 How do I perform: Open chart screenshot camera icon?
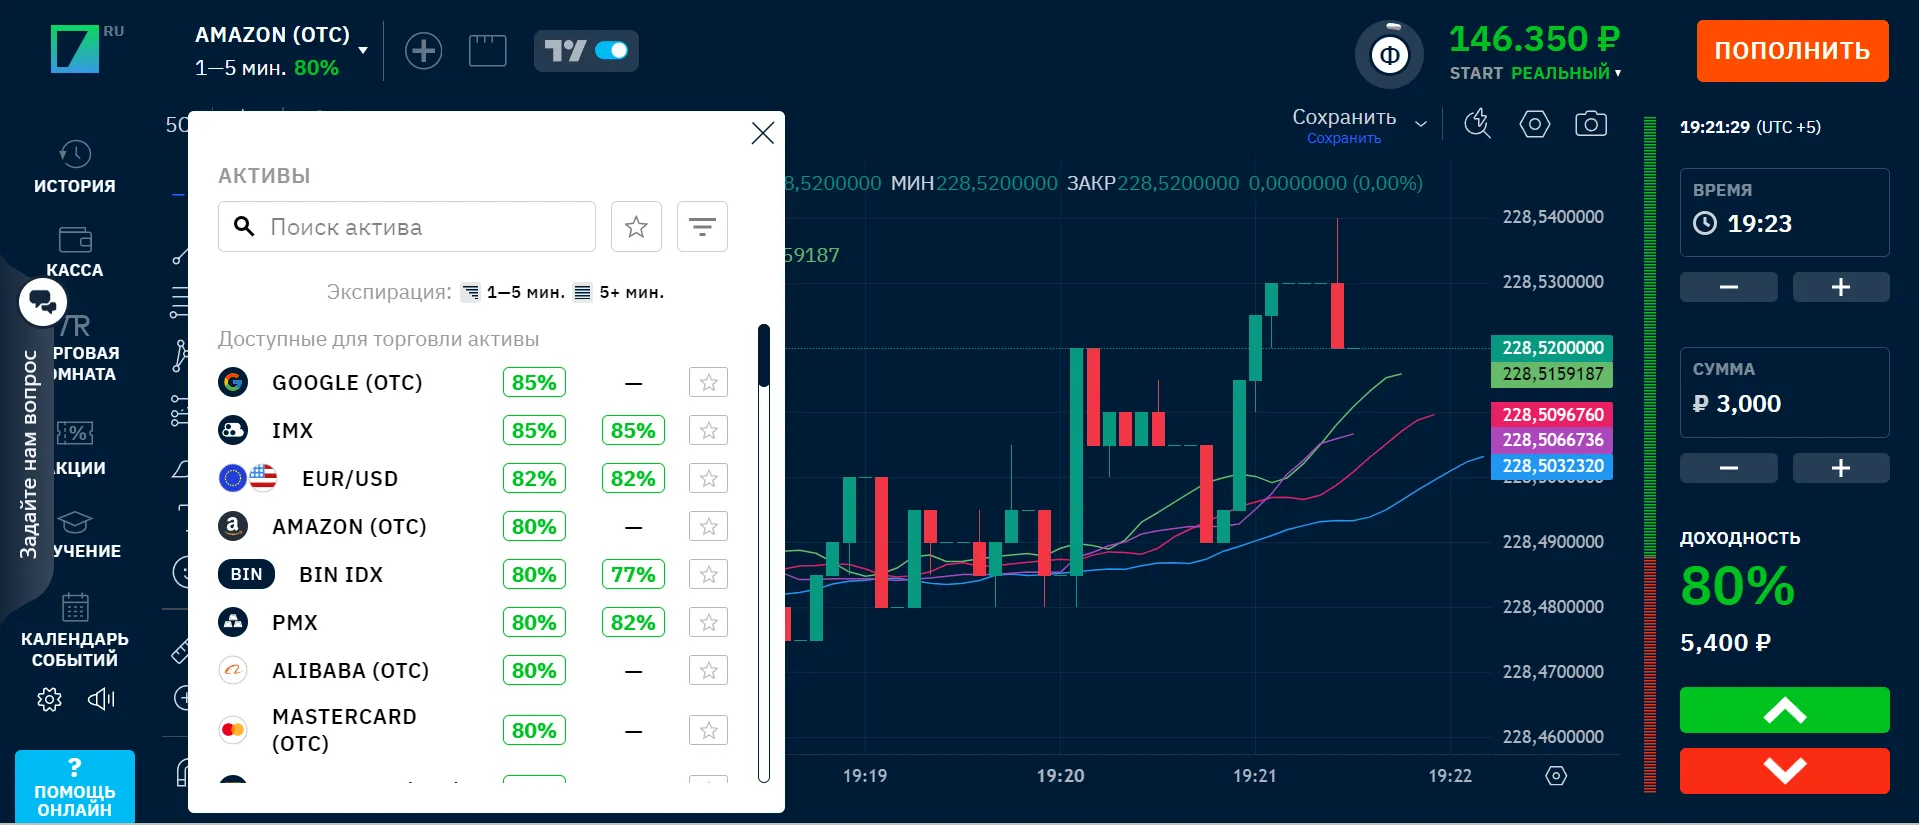(1590, 124)
